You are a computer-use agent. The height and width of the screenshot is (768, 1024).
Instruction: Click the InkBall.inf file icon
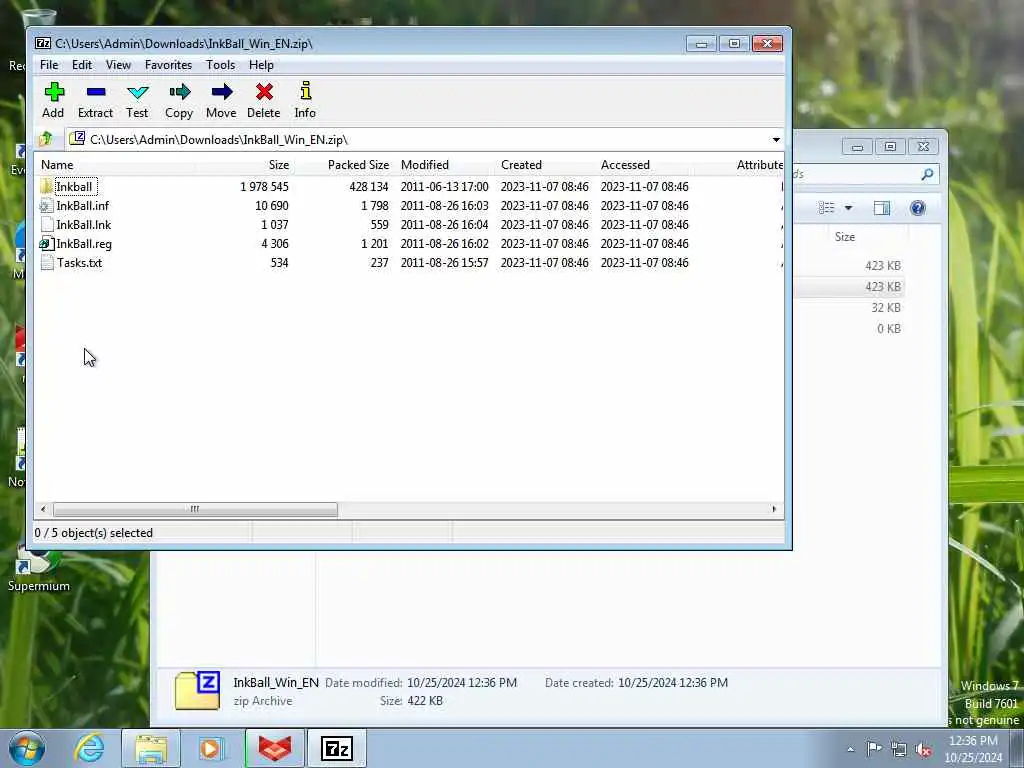[x=46, y=206]
